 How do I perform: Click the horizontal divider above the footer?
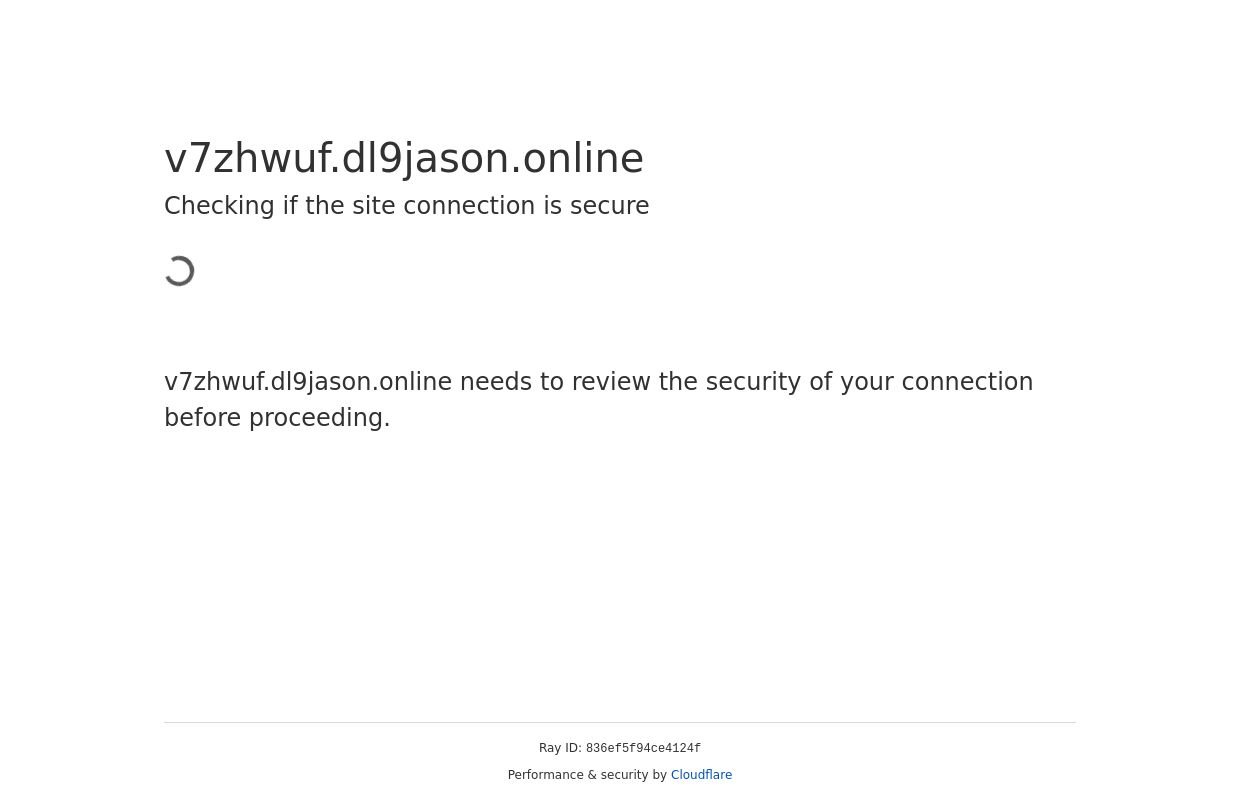(620, 722)
